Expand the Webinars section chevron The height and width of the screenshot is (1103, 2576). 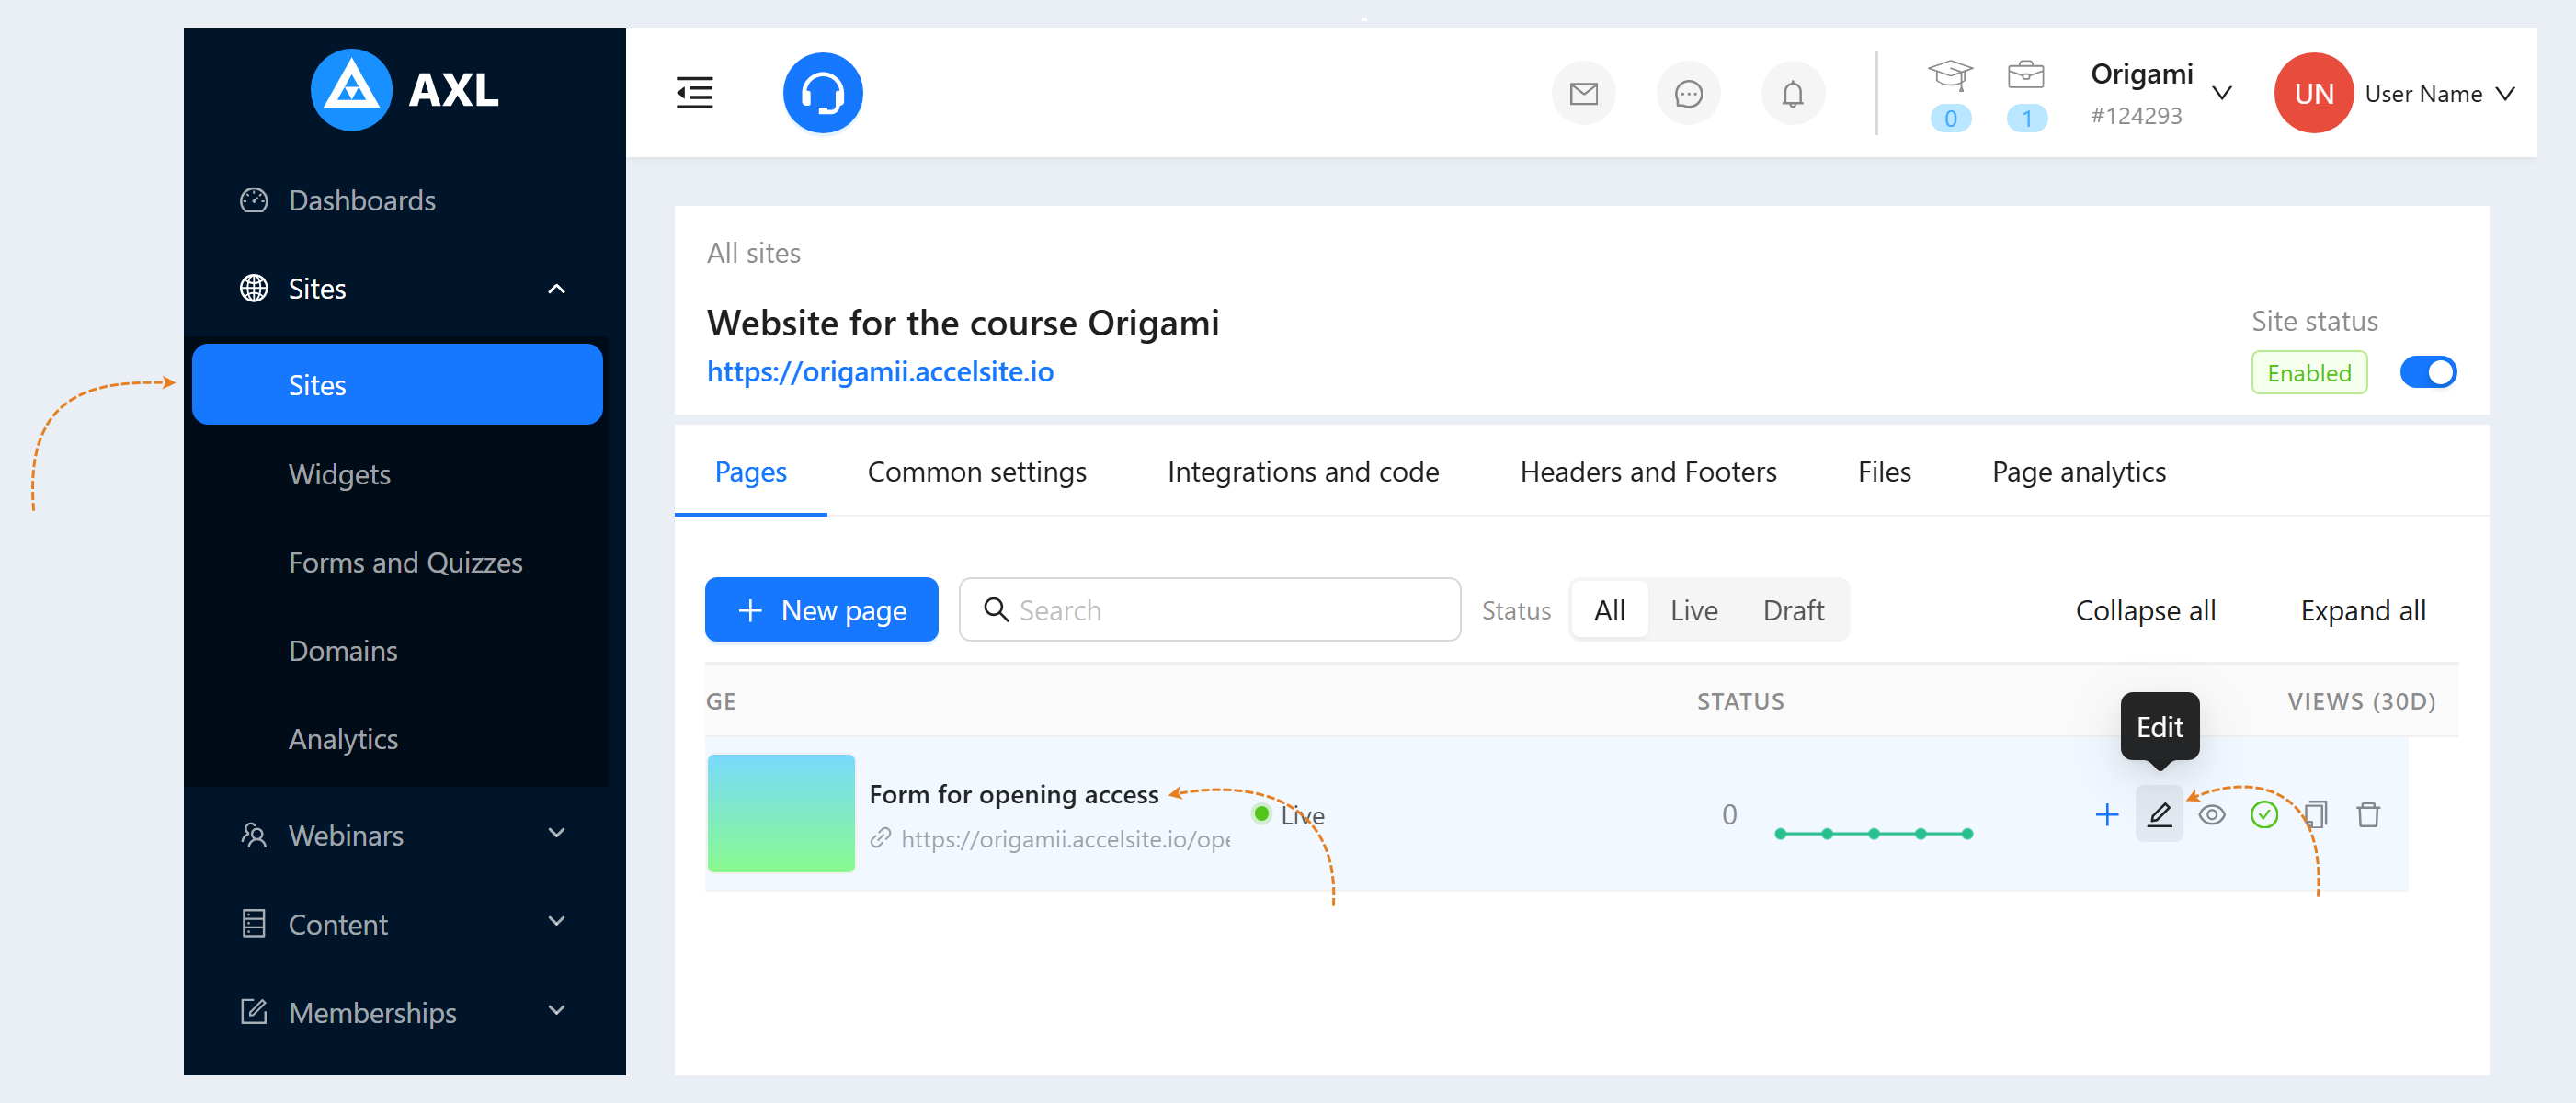click(x=557, y=833)
